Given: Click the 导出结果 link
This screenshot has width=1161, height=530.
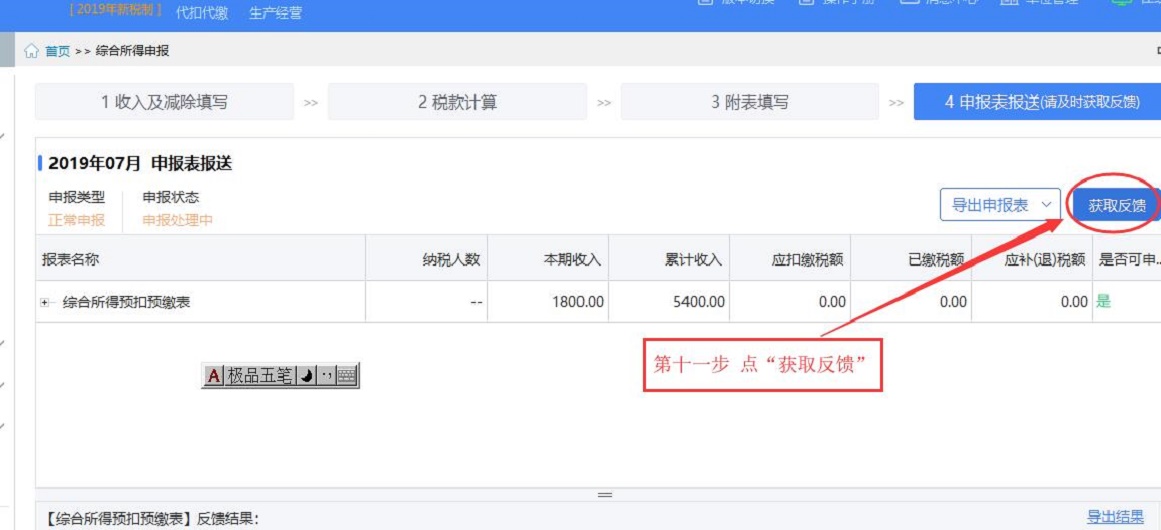Looking at the screenshot, I should click(x=1115, y=517).
